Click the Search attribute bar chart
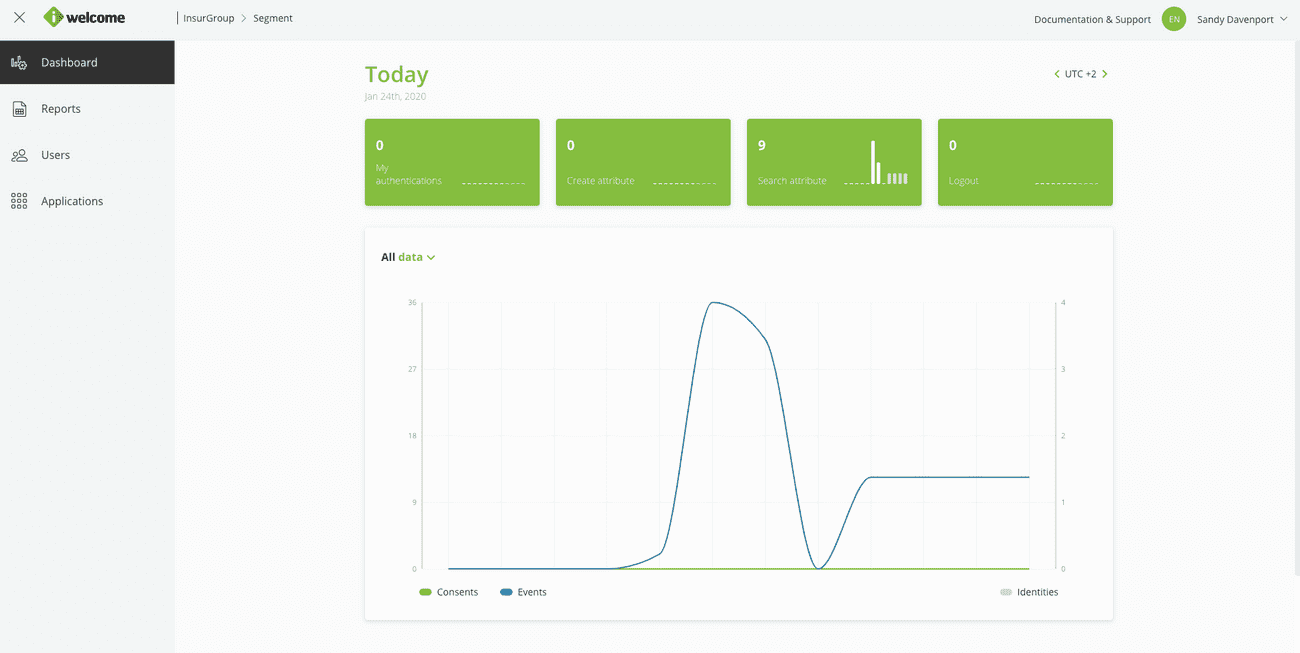 (x=888, y=164)
